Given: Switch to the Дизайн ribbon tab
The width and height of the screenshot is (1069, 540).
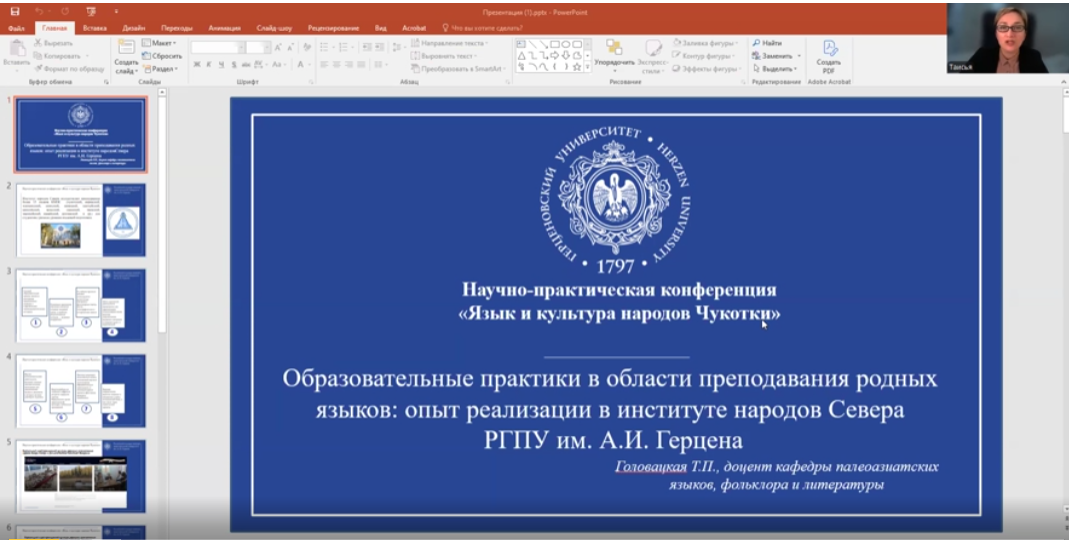Looking at the screenshot, I should 134,28.
